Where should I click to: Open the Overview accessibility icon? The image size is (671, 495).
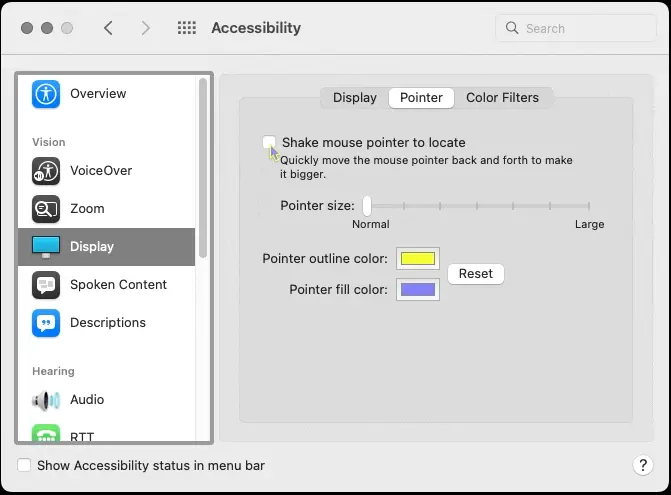(x=46, y=94)
